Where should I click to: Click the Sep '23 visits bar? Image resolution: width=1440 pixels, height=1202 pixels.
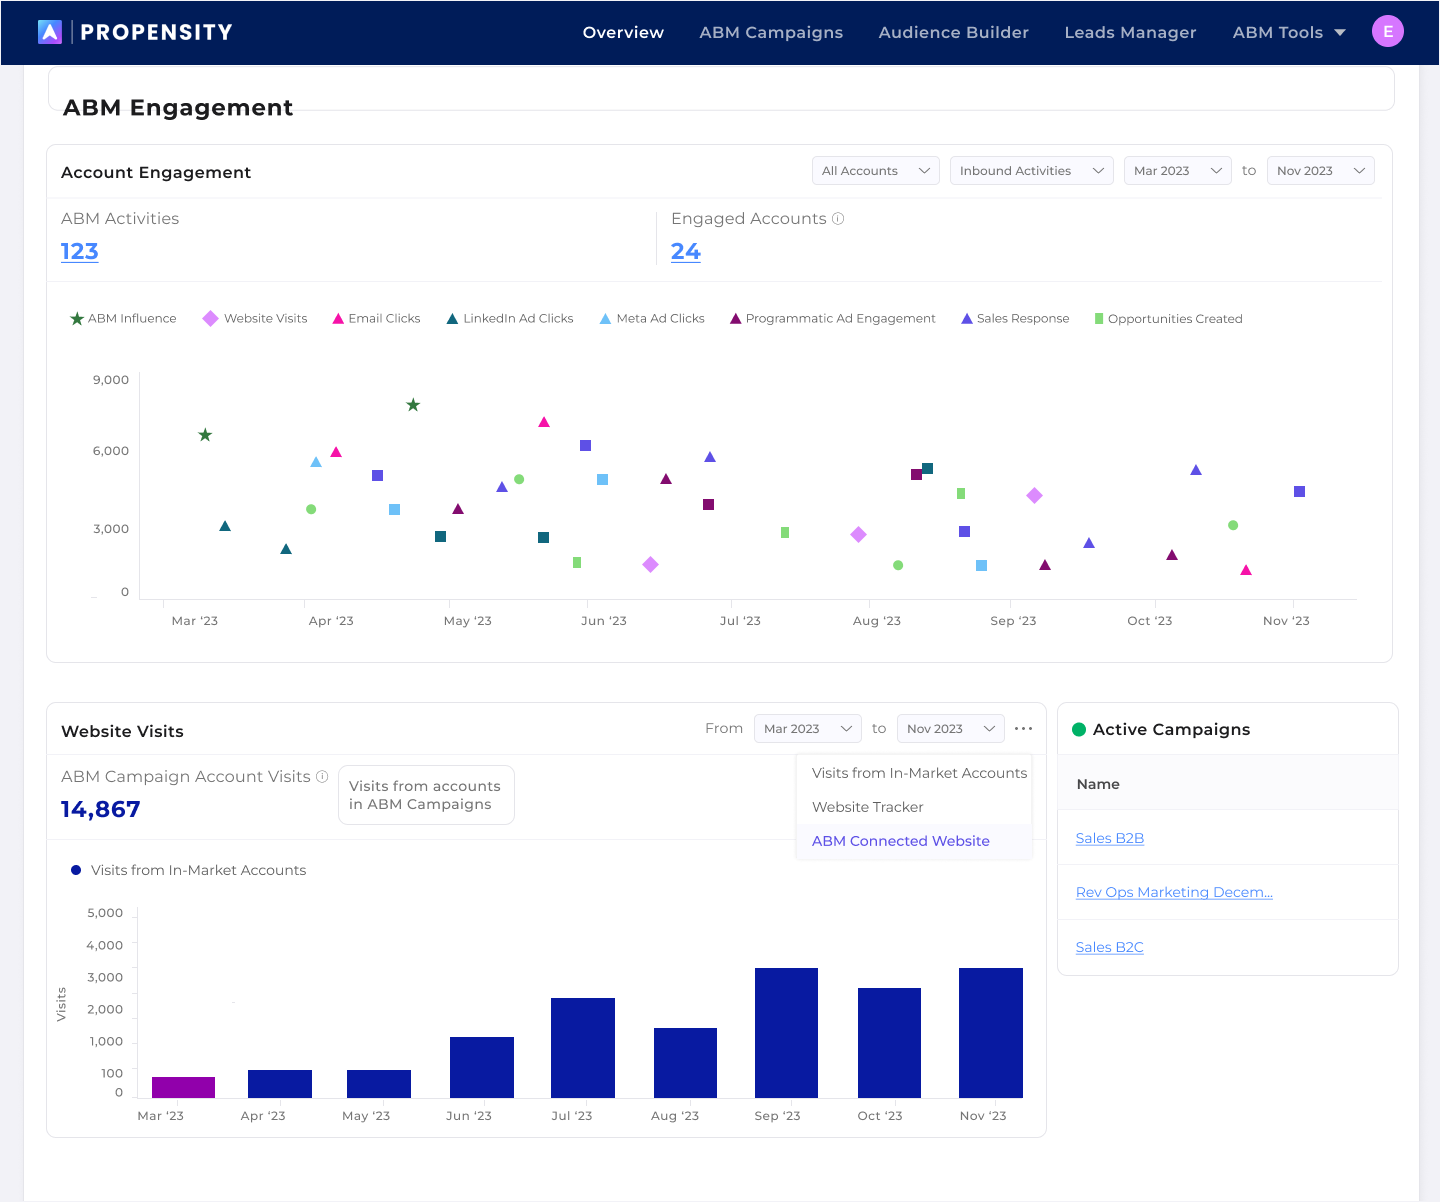point(786,1033)
